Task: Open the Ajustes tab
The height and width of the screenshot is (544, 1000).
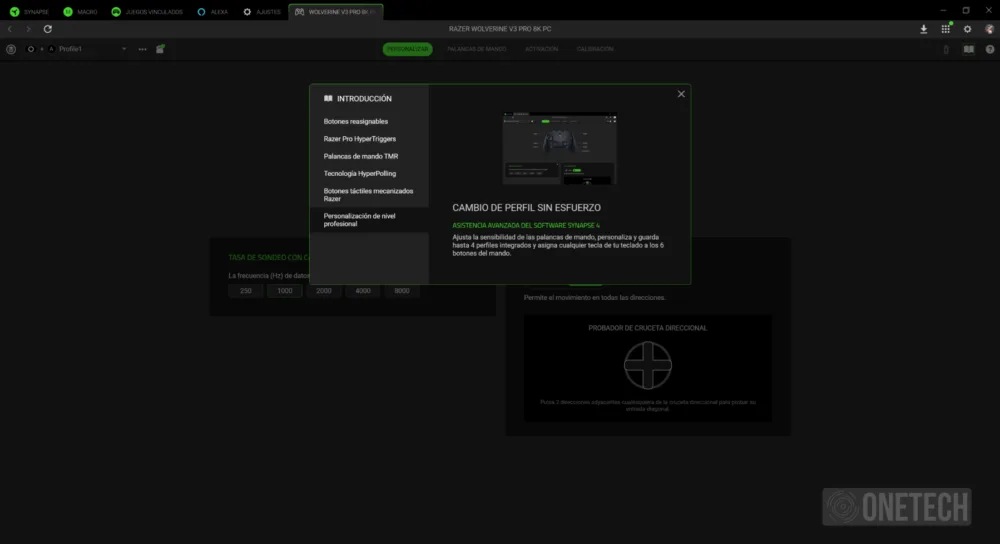Action: point(261,11)
